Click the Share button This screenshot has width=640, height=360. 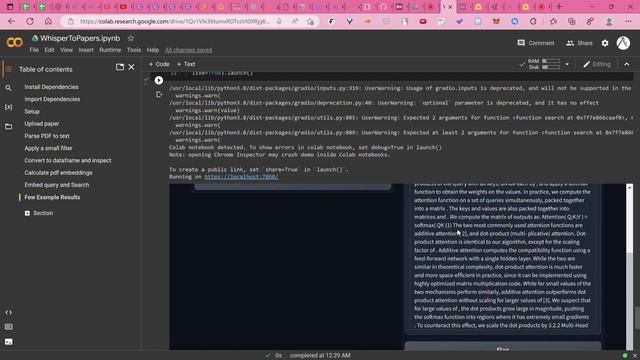pyautogui.click(x=579, y=43)
